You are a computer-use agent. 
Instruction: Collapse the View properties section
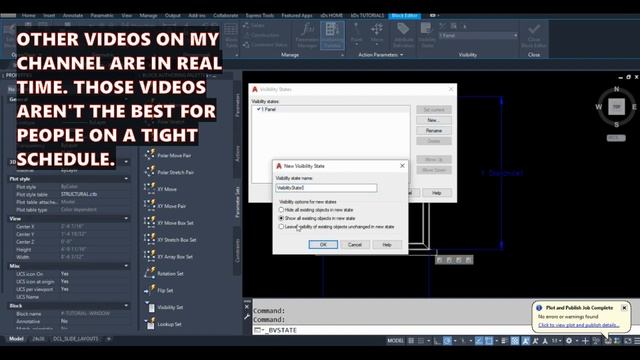pos(126,219)
